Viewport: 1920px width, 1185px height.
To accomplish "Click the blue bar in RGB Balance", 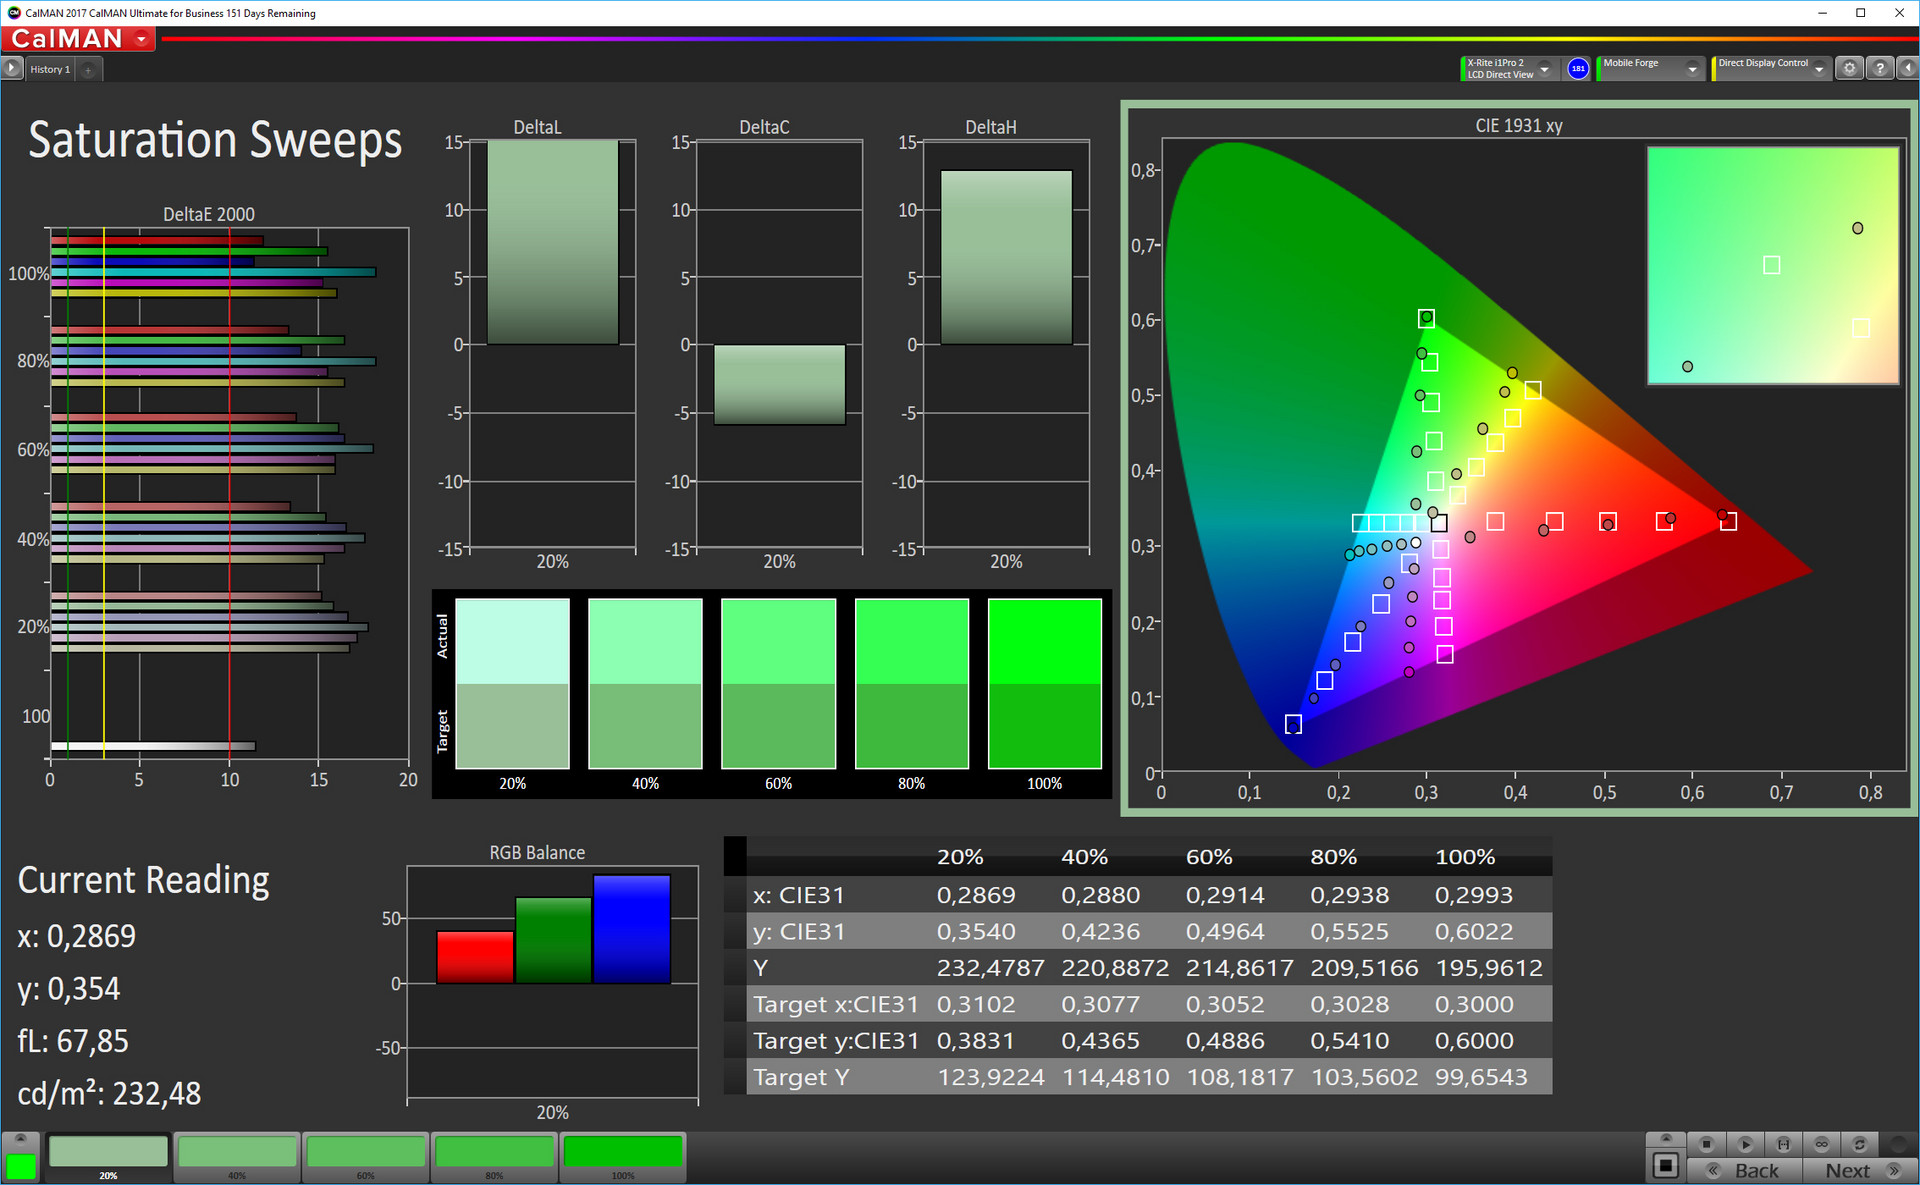I will point(631,929).
